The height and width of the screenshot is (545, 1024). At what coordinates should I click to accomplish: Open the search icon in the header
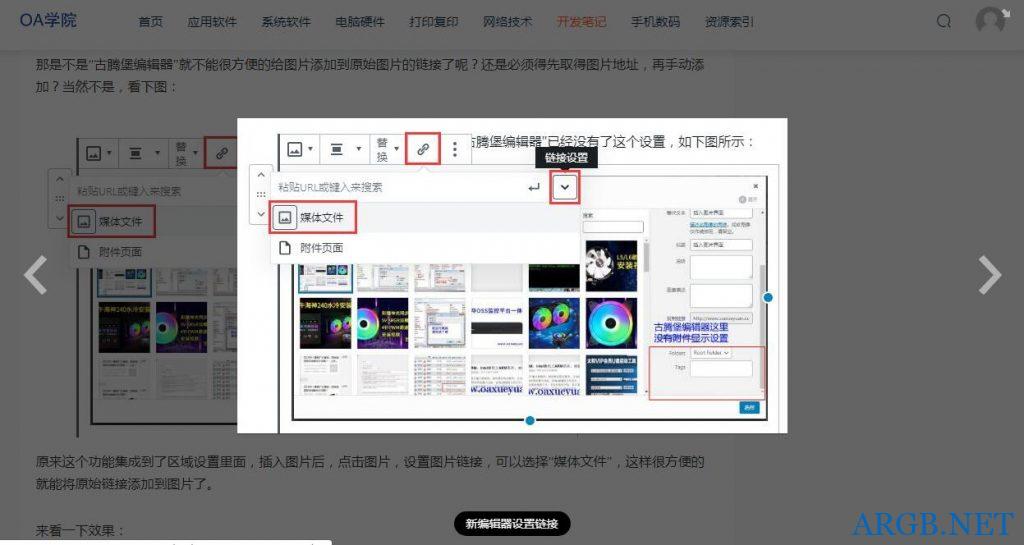click(x=943, y=22)
